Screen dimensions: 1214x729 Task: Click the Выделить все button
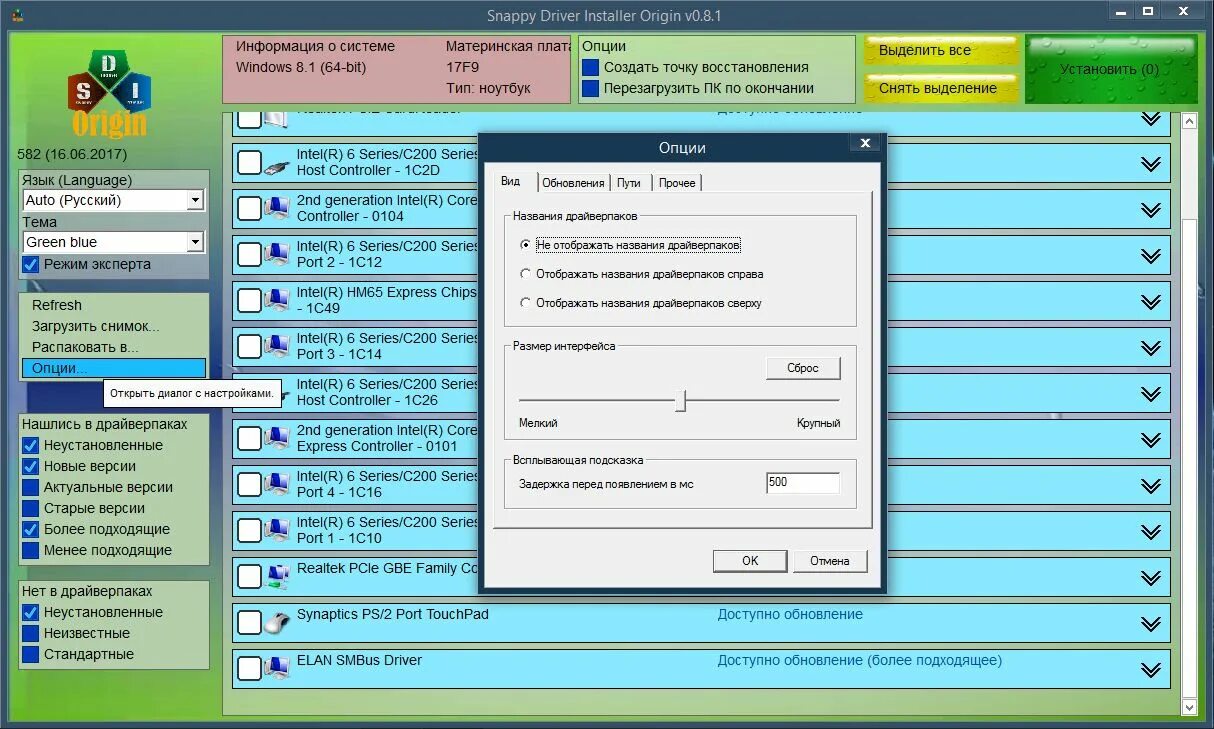[x=941, y=50]
